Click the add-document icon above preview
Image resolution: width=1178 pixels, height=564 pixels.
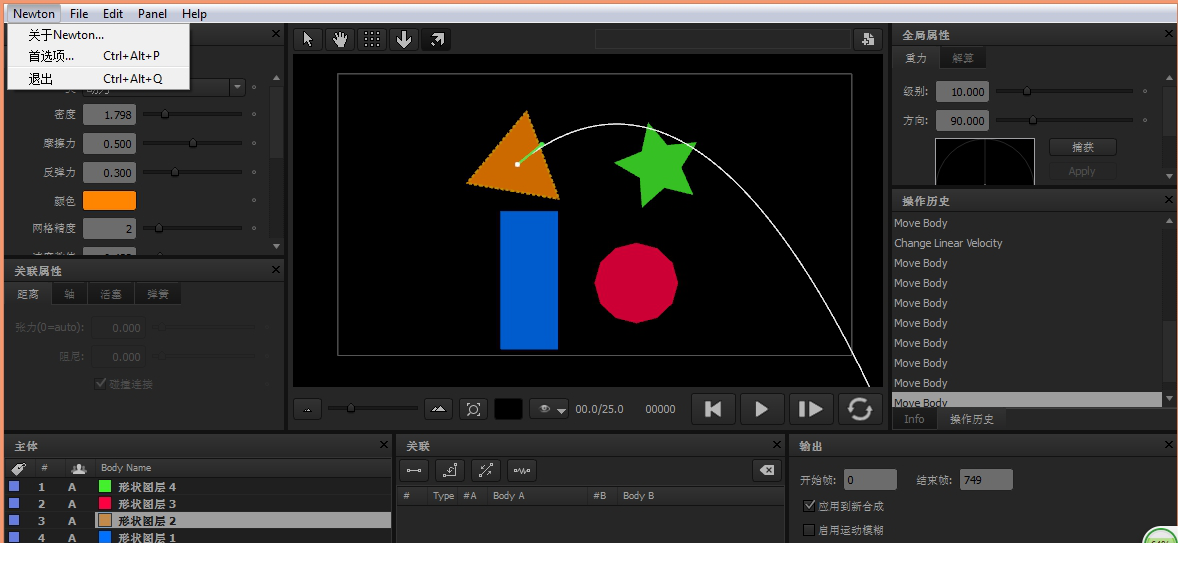click(868, 39)
